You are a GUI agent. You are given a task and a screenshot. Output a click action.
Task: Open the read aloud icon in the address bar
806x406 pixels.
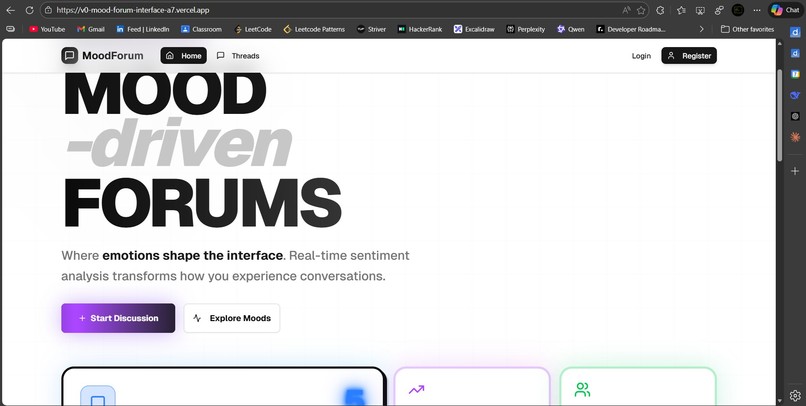(626, 10)
